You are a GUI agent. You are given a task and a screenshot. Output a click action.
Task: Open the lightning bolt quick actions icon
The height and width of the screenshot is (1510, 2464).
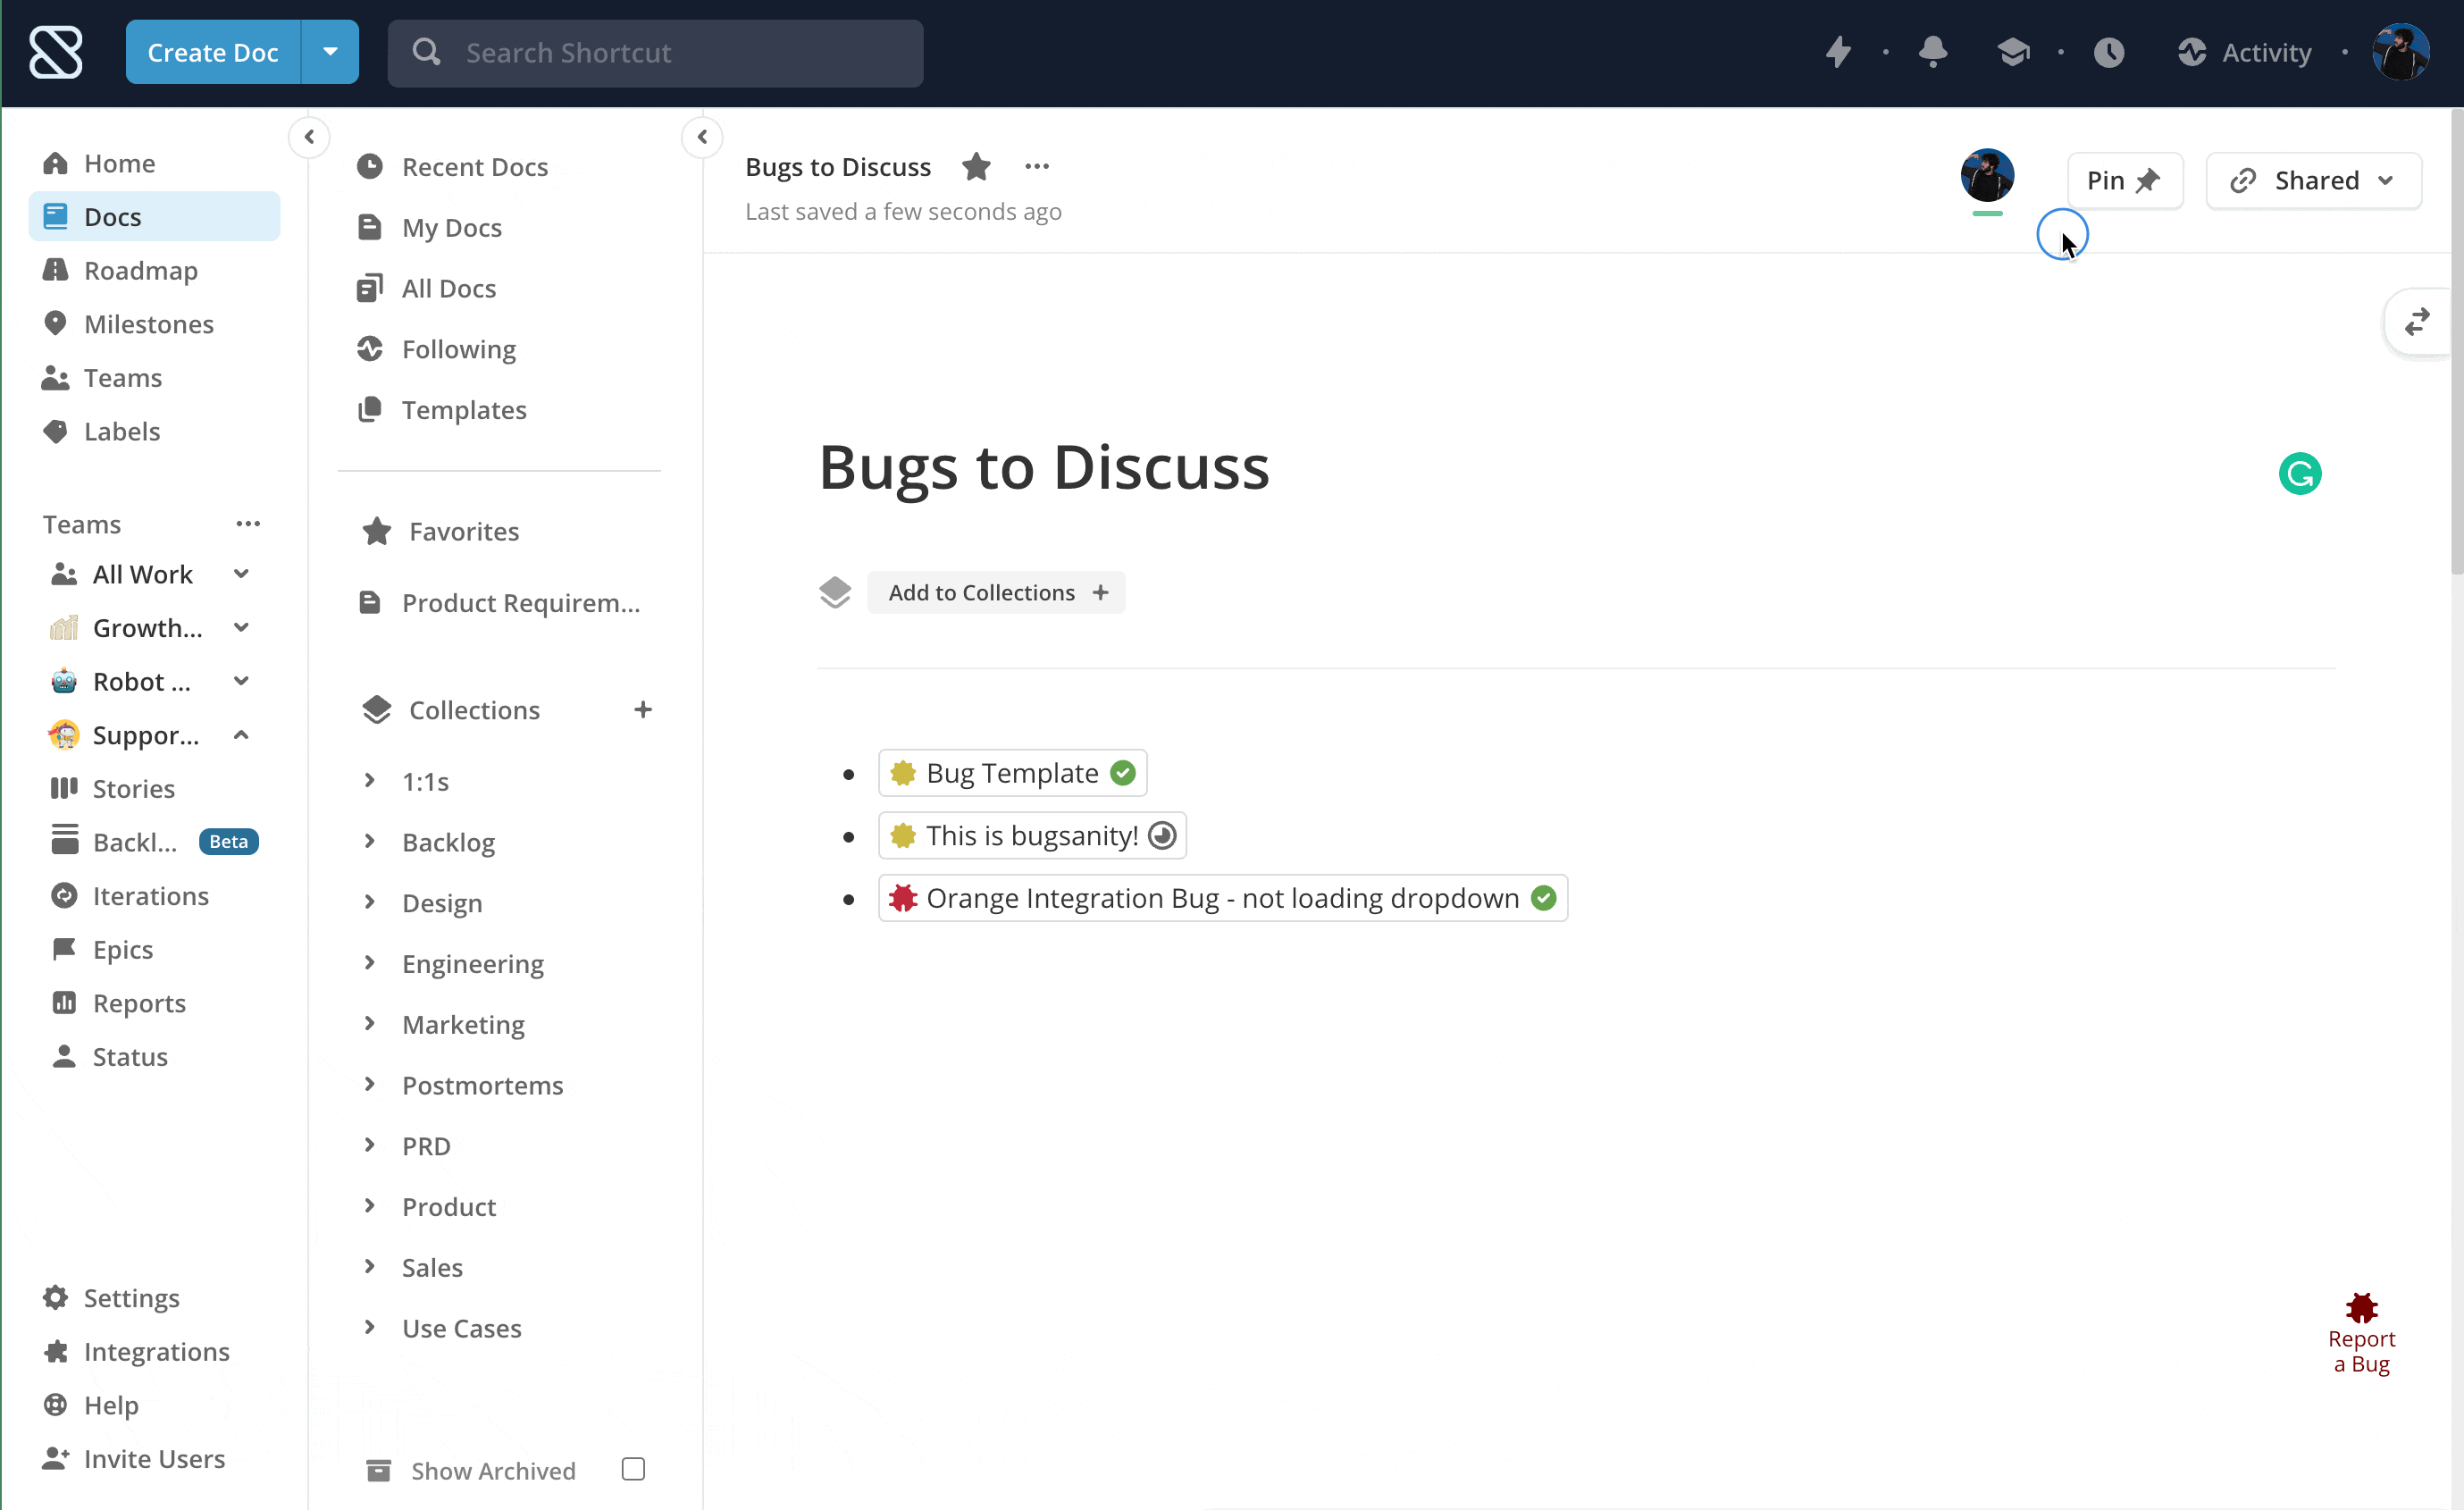[x=1838, y=52]
